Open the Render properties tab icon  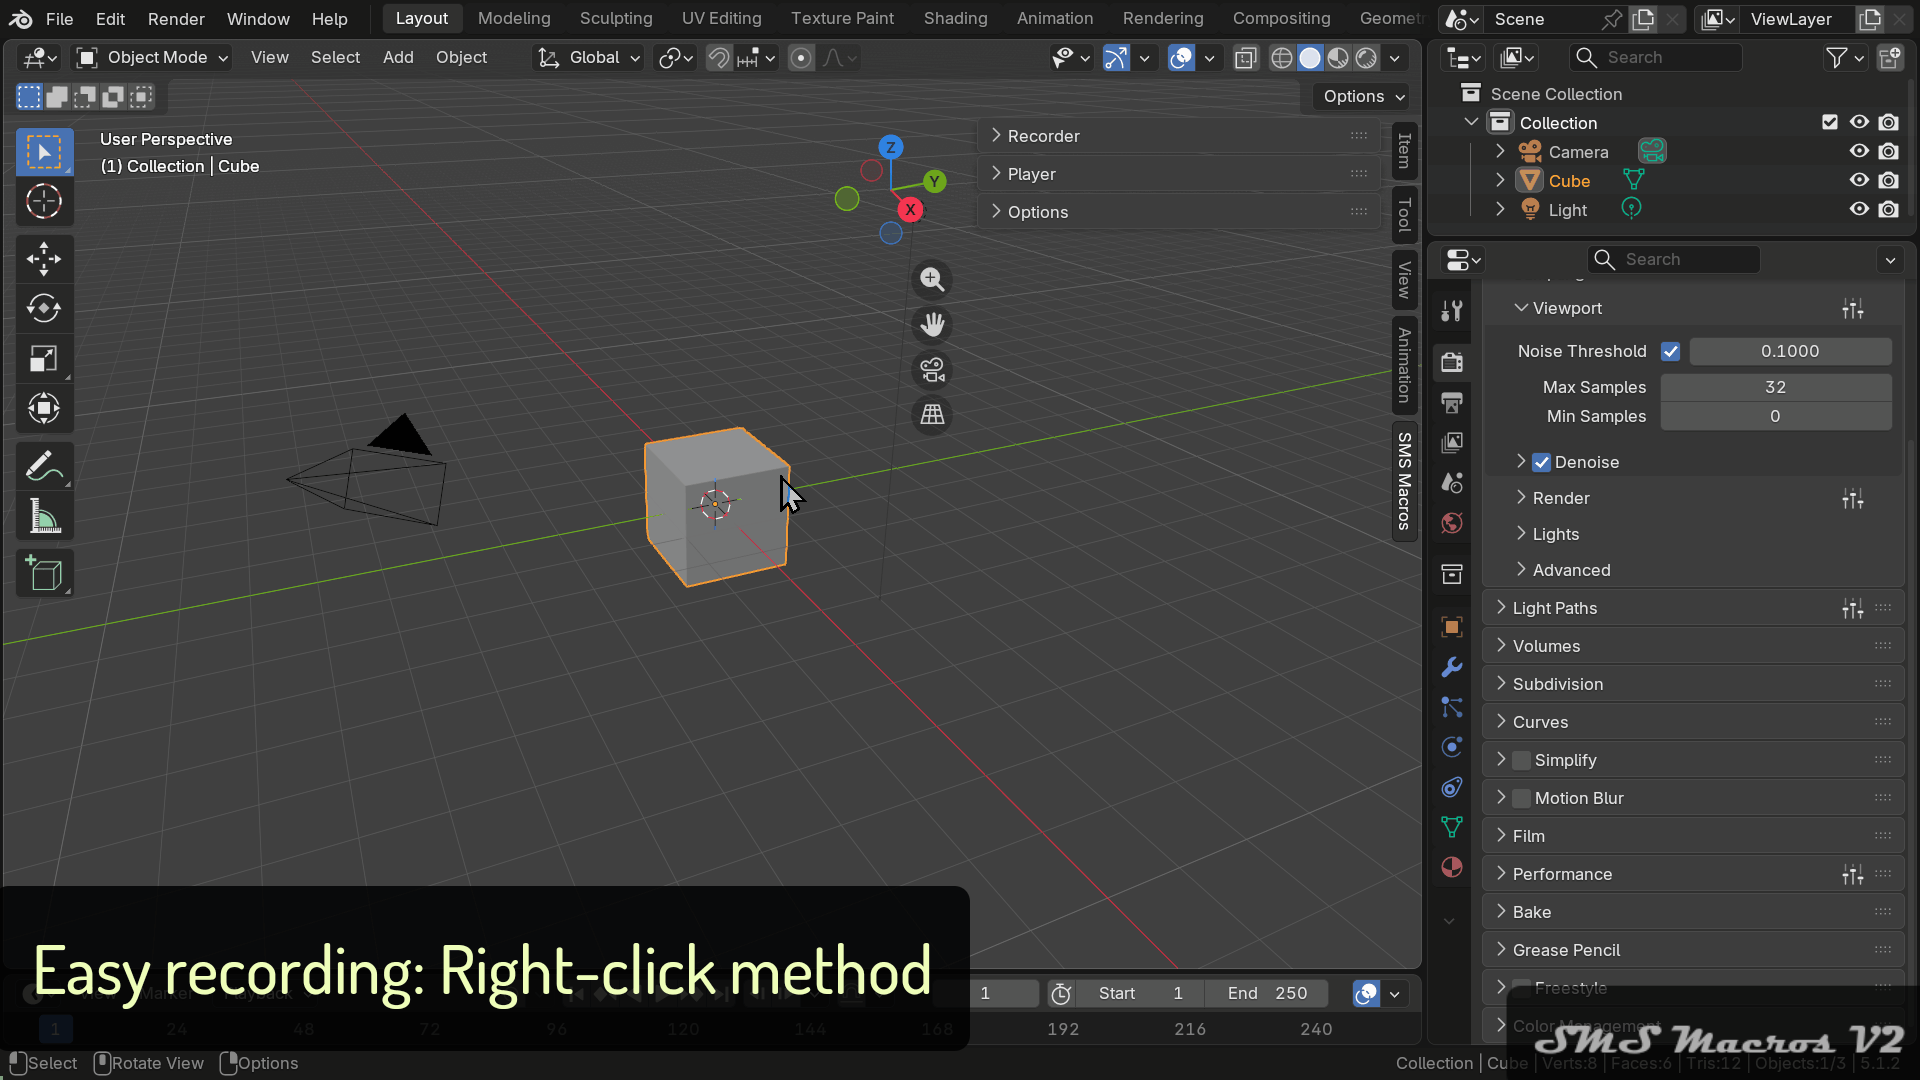(1452, 362)
